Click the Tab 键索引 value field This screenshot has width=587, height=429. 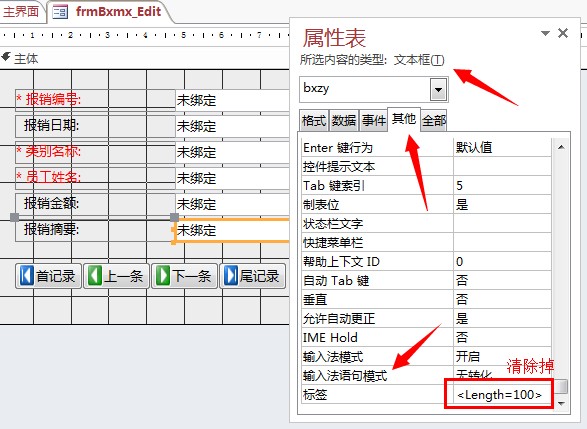click(502, 185)
